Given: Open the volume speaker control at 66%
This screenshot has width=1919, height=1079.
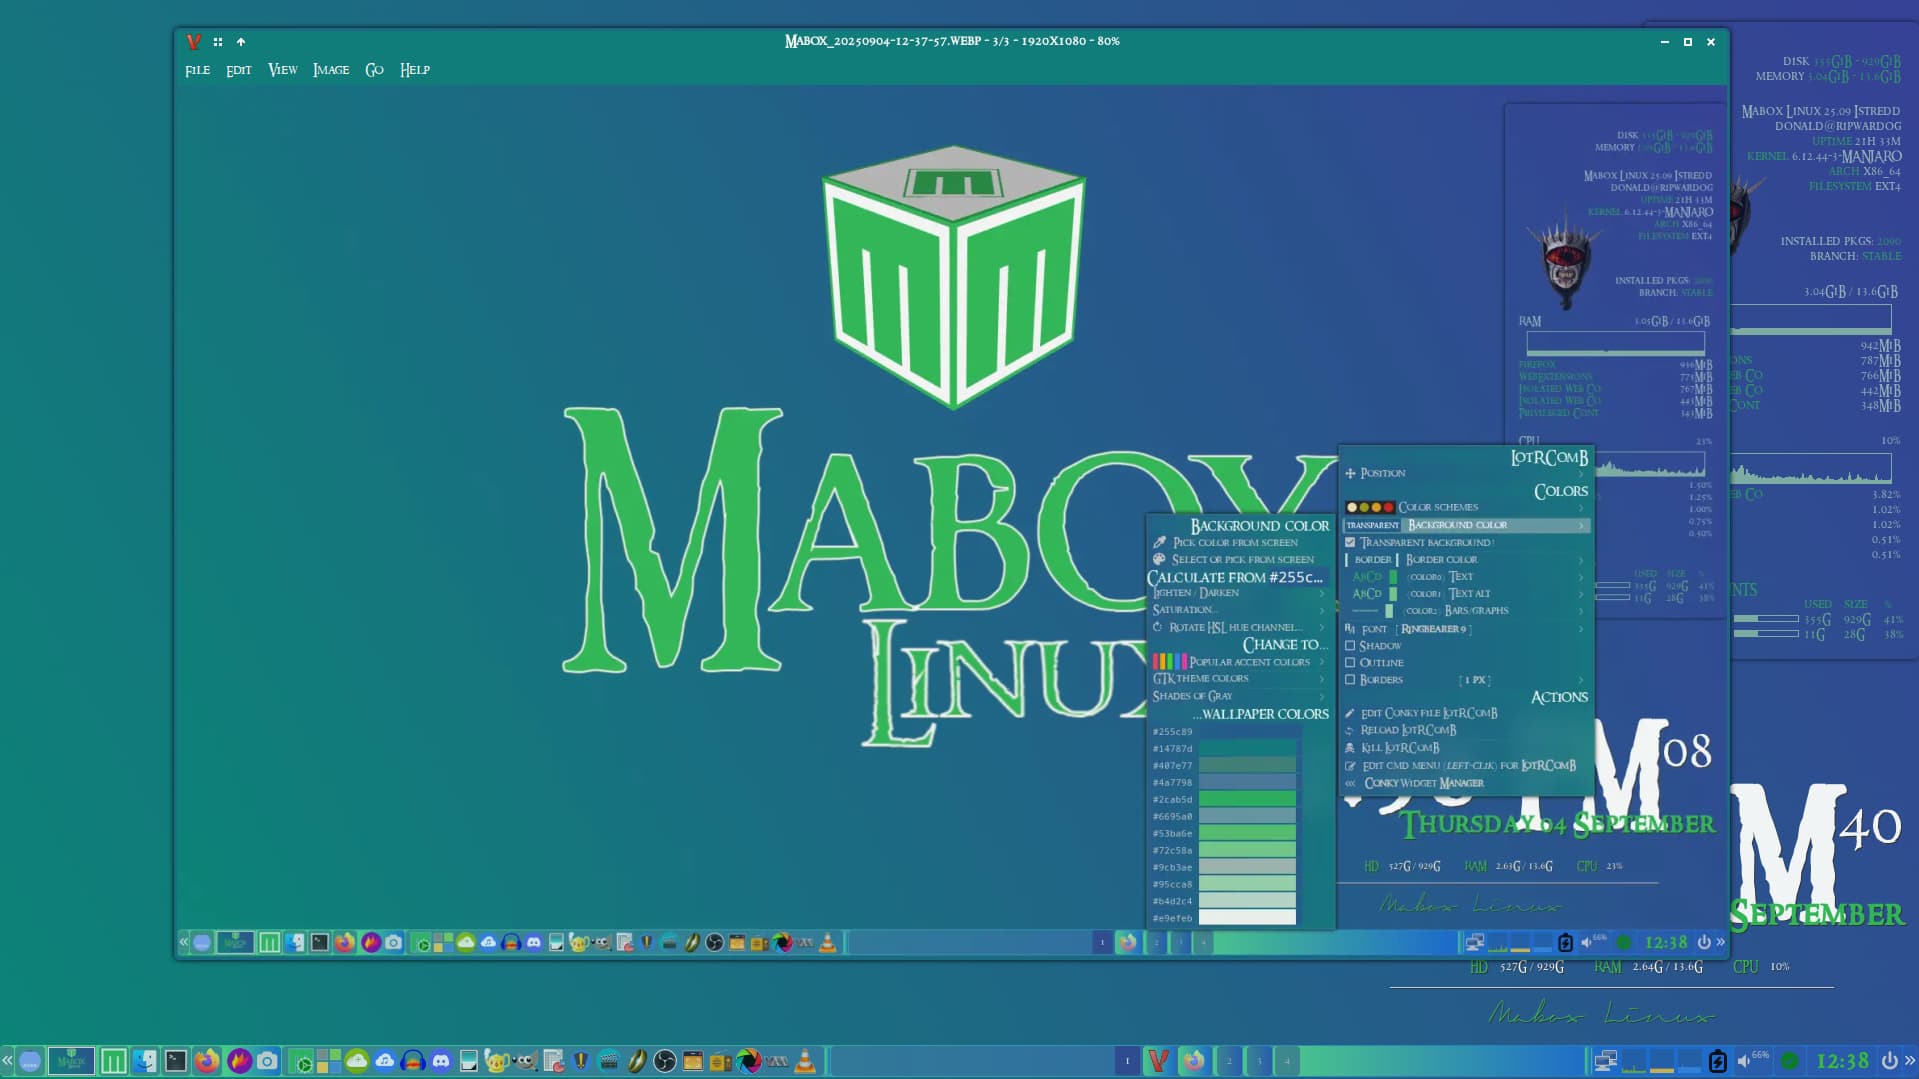Looking at the screenshot, I should (1753, 1060).
